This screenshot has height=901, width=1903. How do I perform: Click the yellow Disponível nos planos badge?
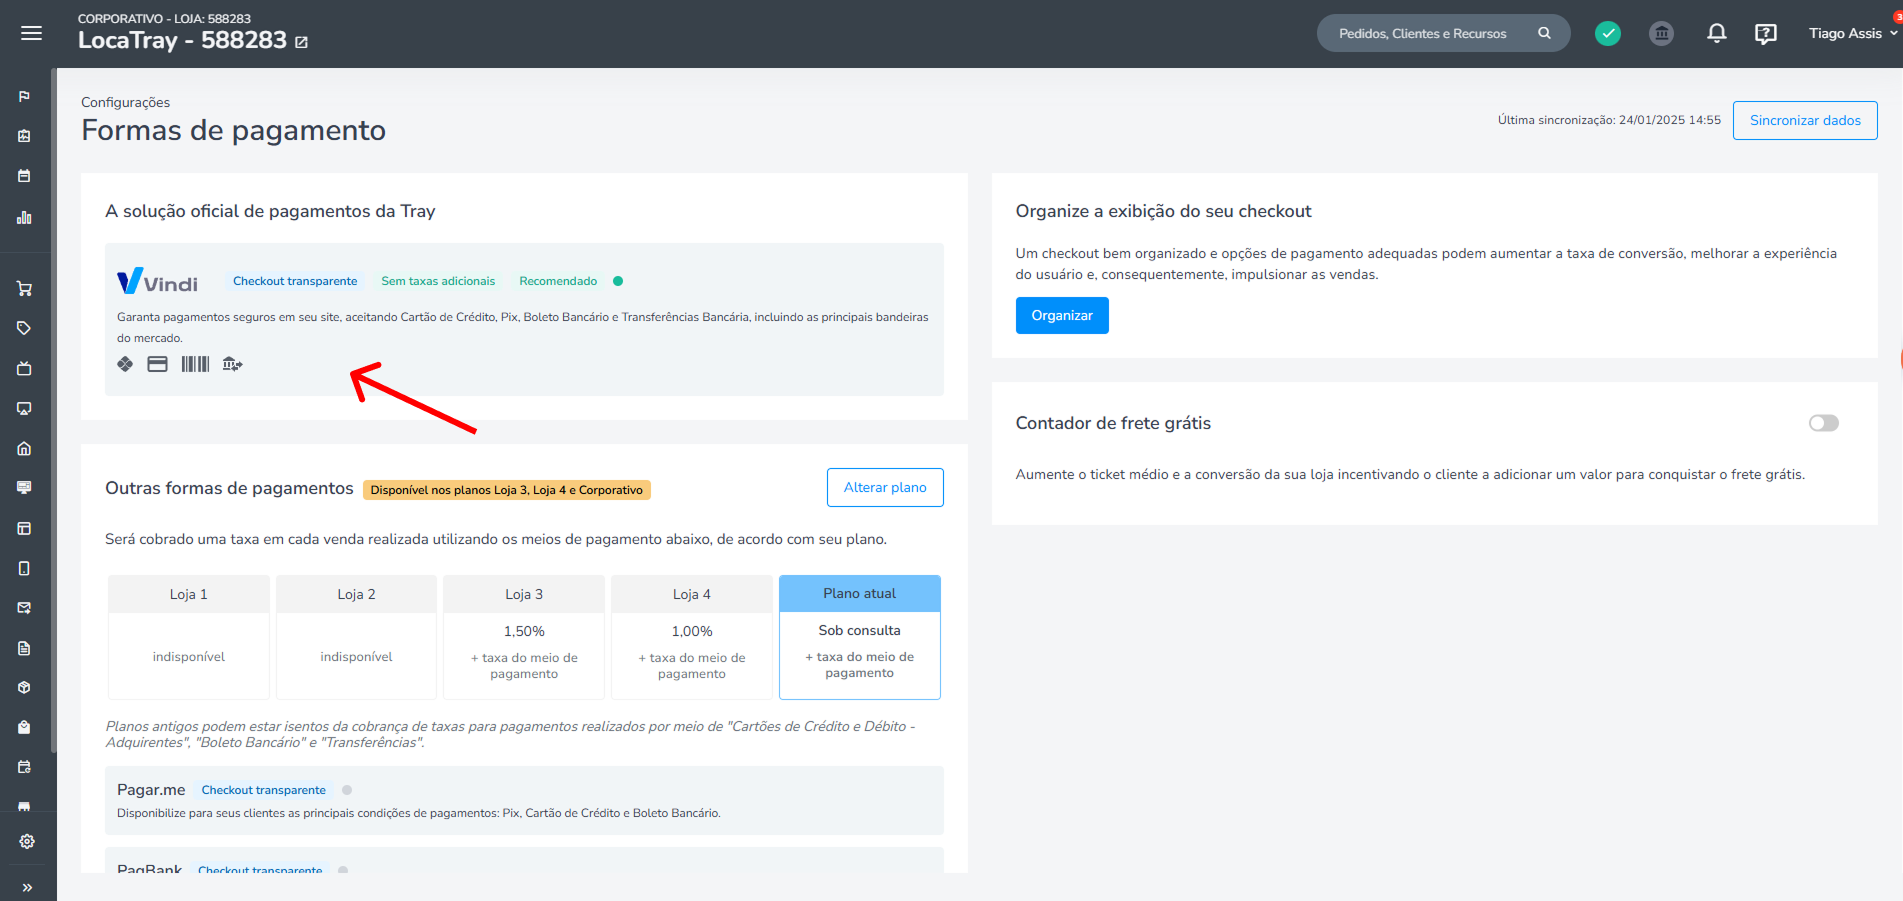pyautogui.click(x=507, y=490)
